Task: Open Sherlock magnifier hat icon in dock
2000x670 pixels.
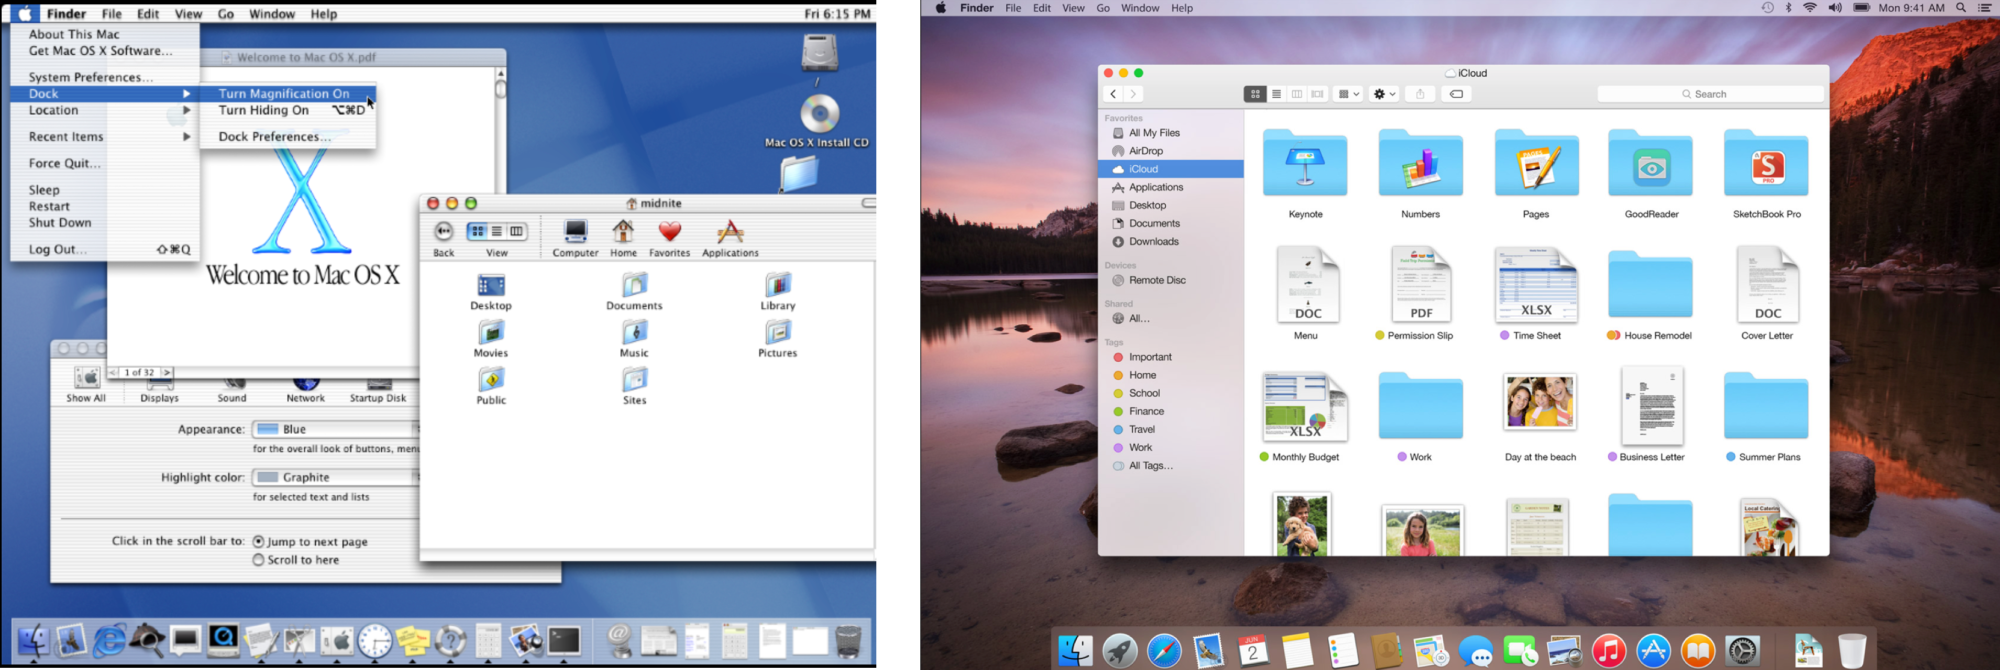Action: click(x=147, y=640)
